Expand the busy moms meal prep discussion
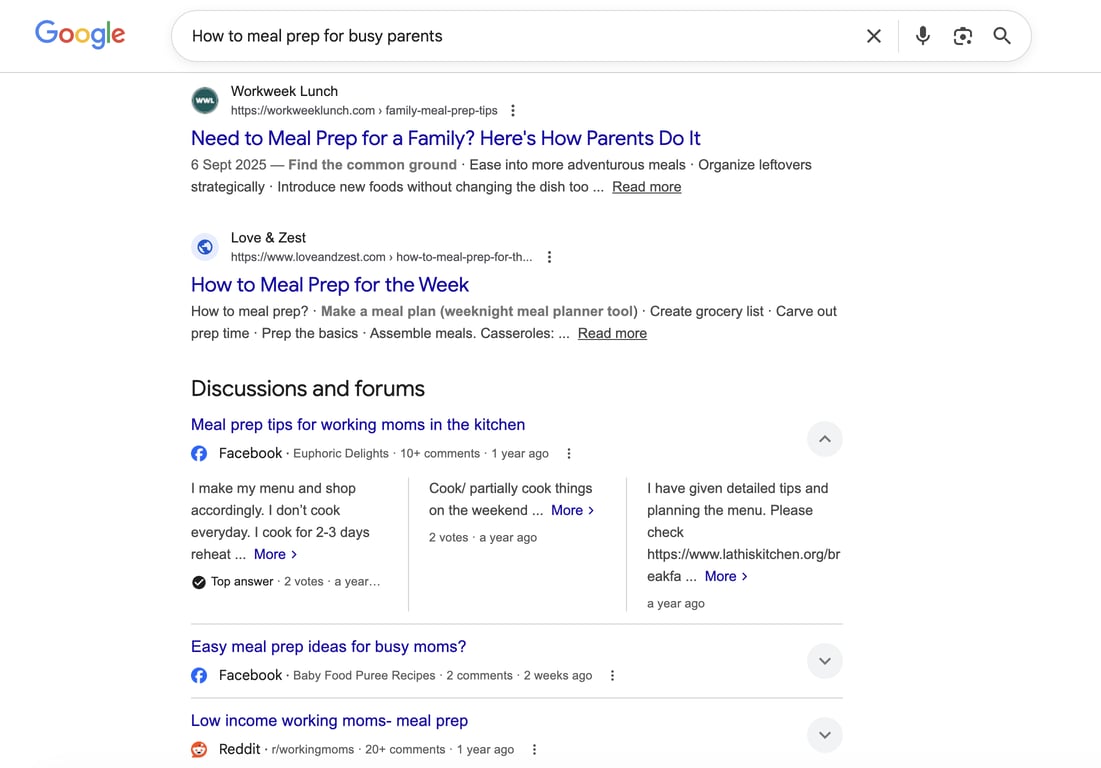The height and width of the screenshot is (768, 1101). [824, 661]
